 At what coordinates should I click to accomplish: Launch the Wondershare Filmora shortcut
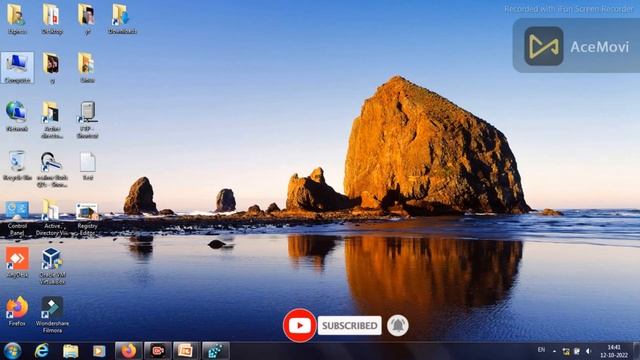52,315
